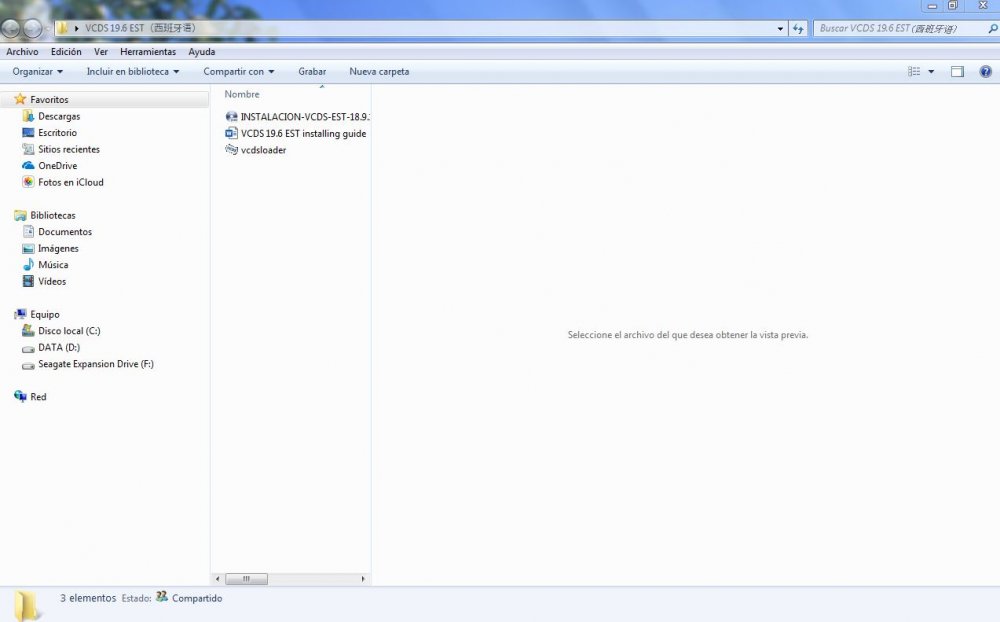
Task: Click the DATA (D:) drive icon
Action: tap(28, 348)
